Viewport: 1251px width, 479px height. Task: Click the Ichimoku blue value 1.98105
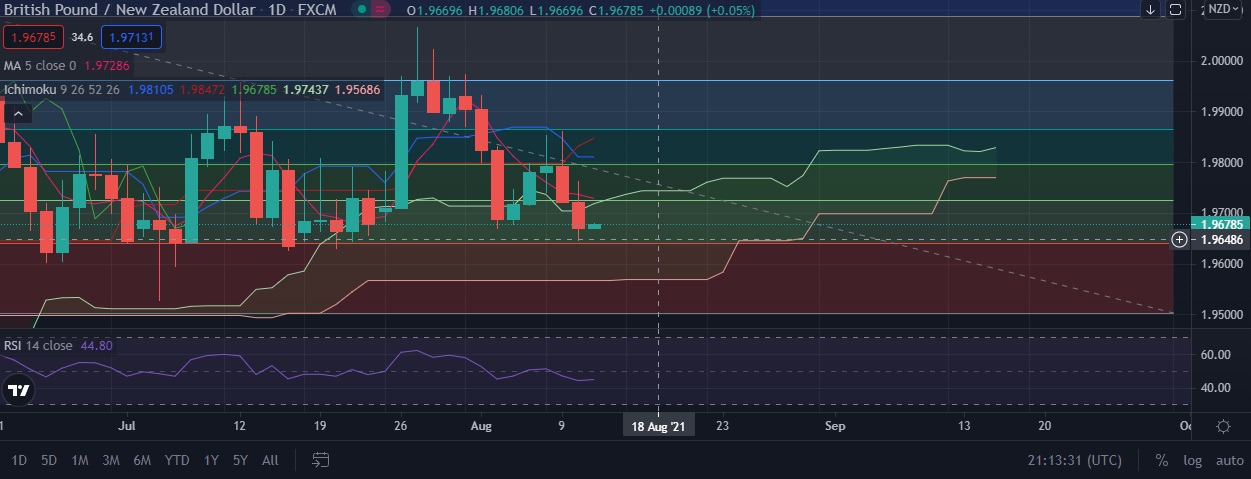(151, 90)
